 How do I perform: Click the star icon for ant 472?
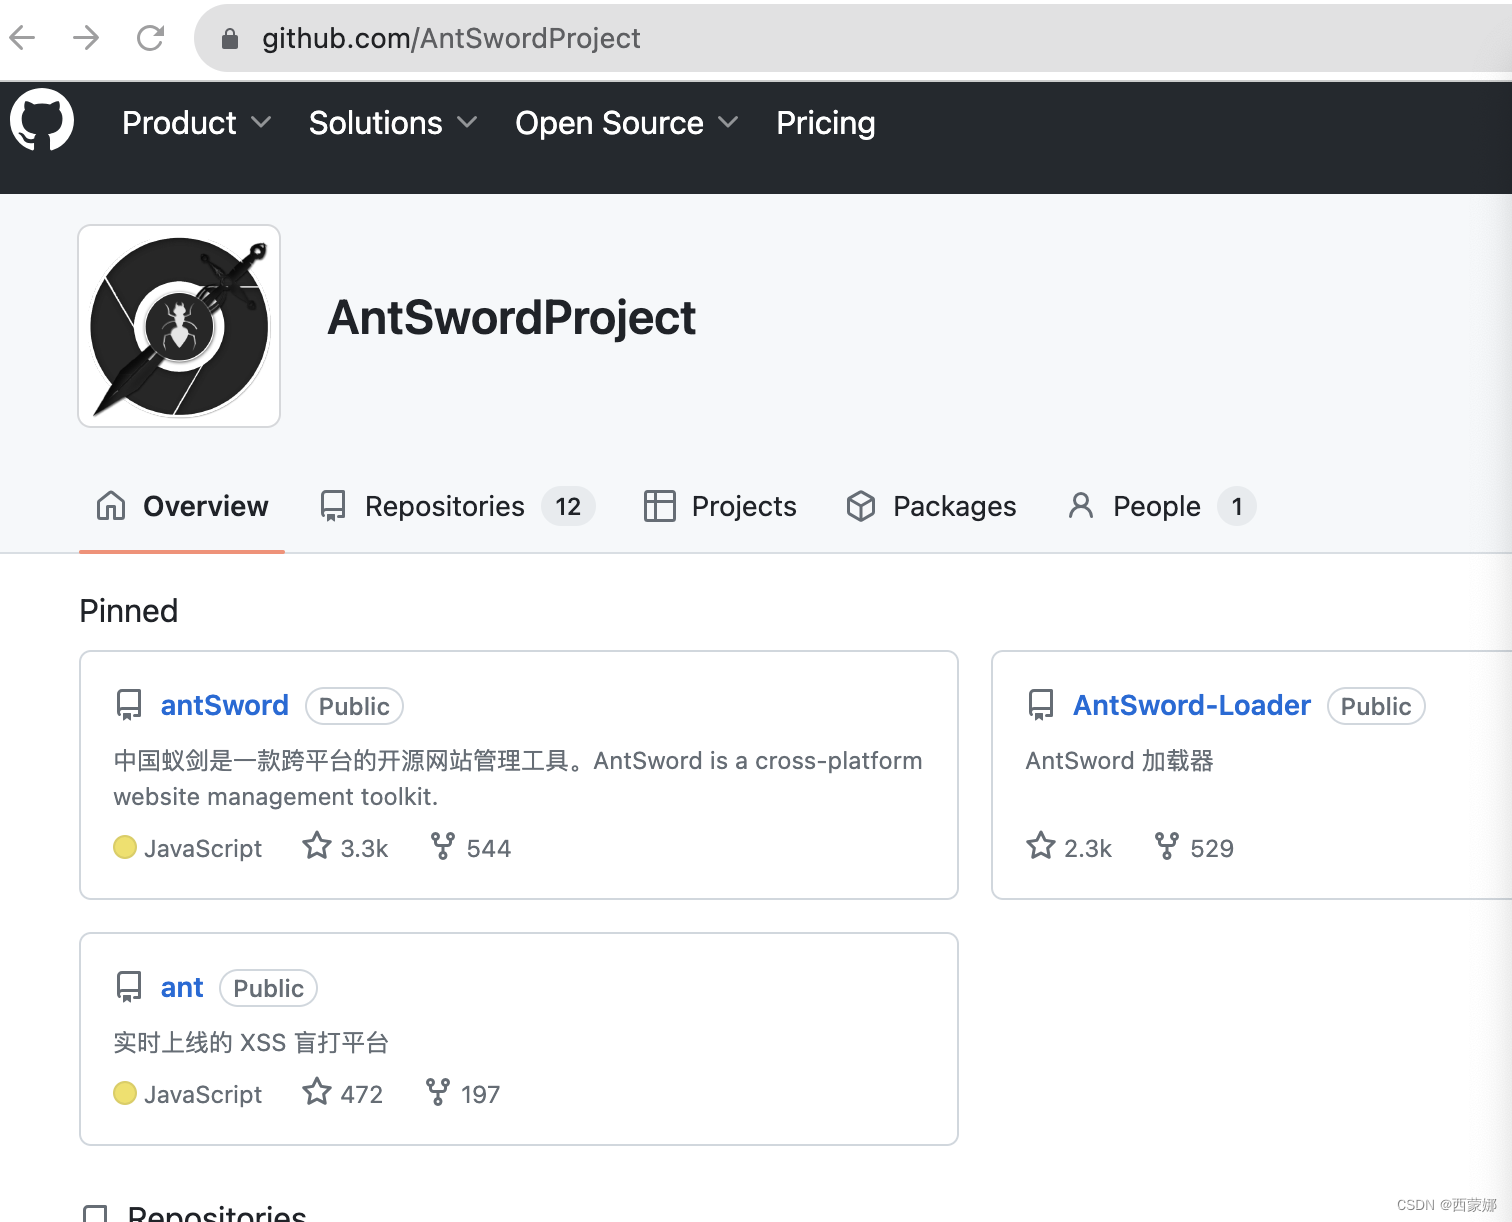pos(317,1092)
